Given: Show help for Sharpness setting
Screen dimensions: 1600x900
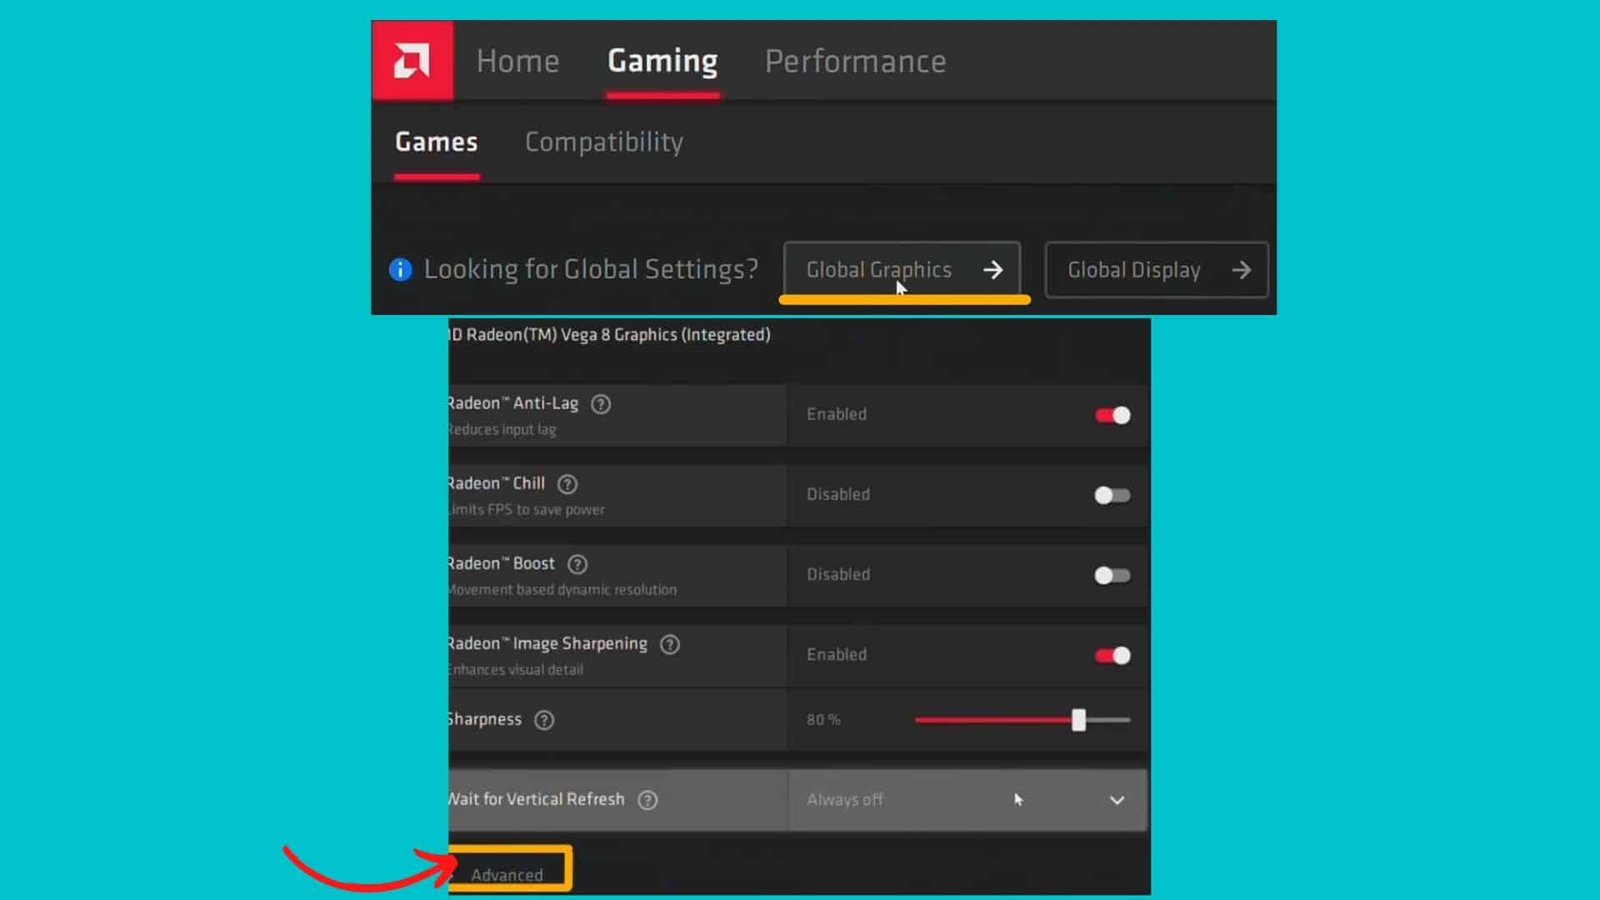Looking at the screenshot, I should tap(544, 720).
